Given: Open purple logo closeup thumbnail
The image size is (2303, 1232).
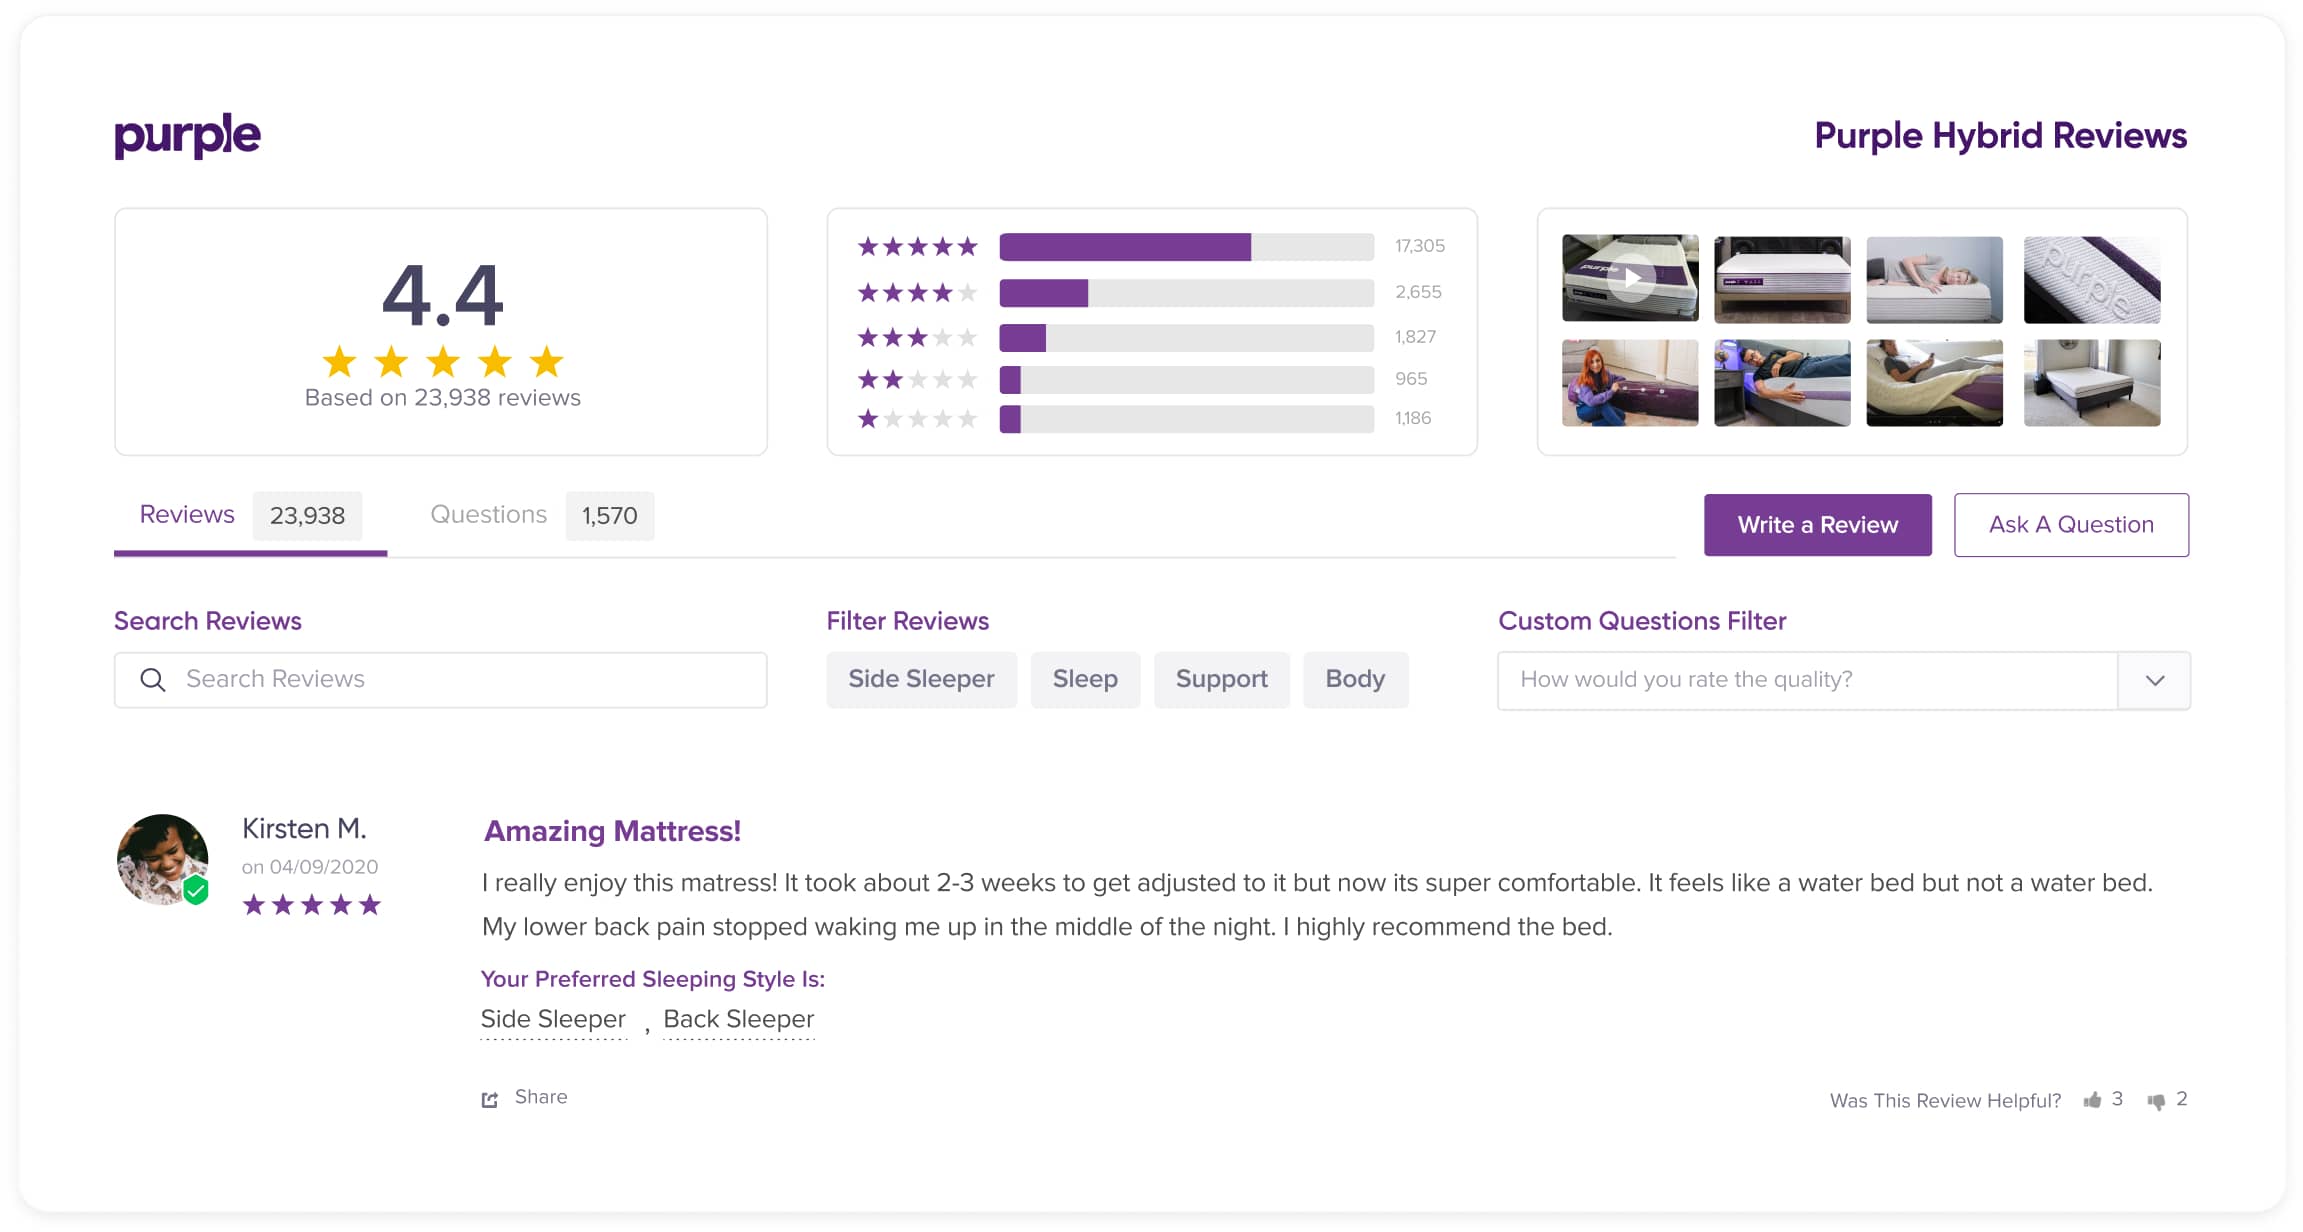Looking at the screenshot, I should point(2092,279).
